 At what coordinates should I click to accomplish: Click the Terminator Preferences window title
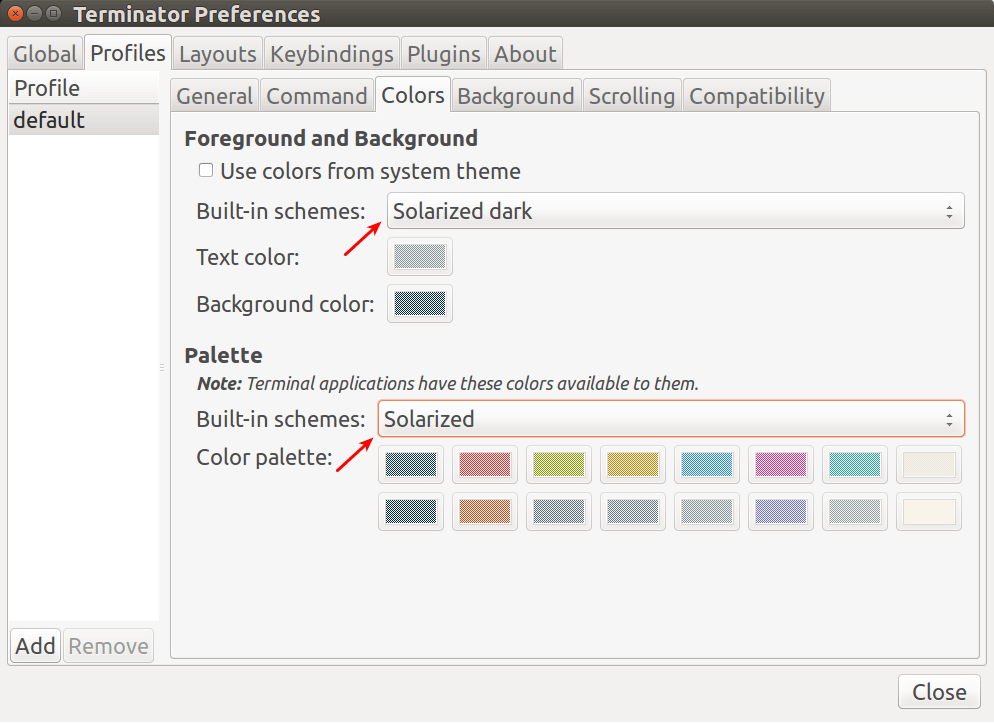tap(197, 14)
